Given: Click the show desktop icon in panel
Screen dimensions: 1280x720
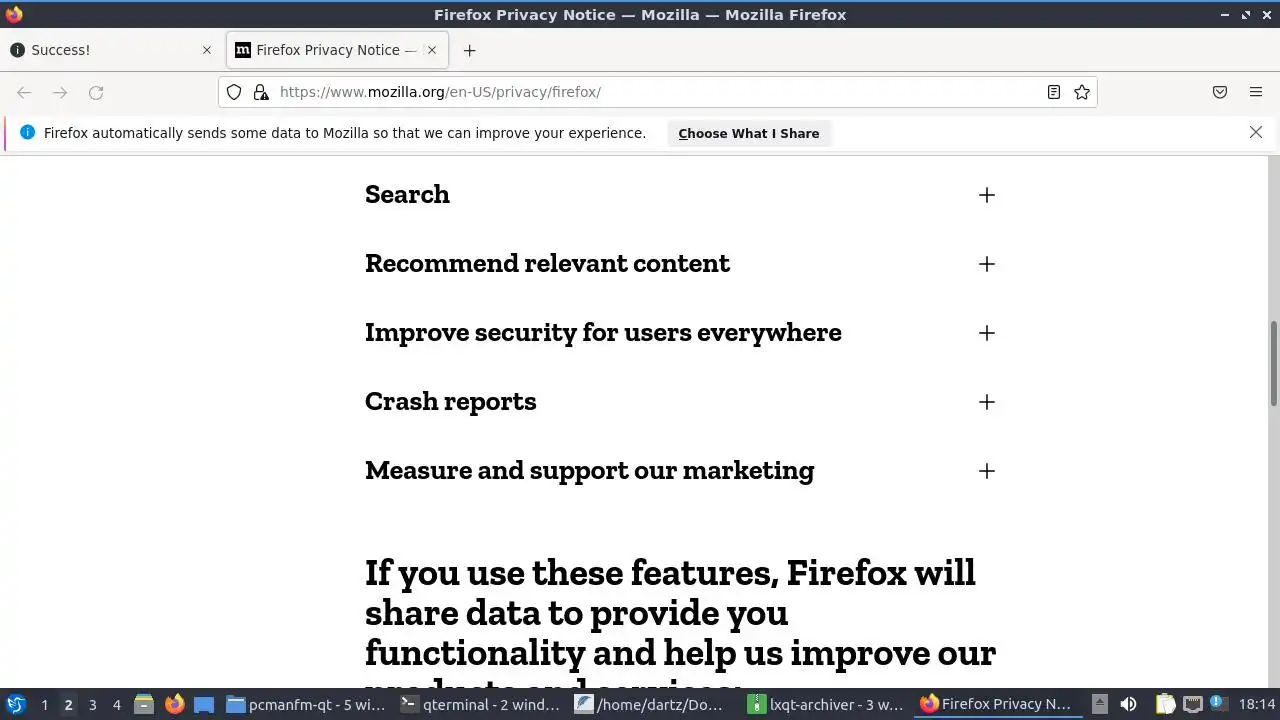Looking at the screenshot, I should (x=204, y=704).
